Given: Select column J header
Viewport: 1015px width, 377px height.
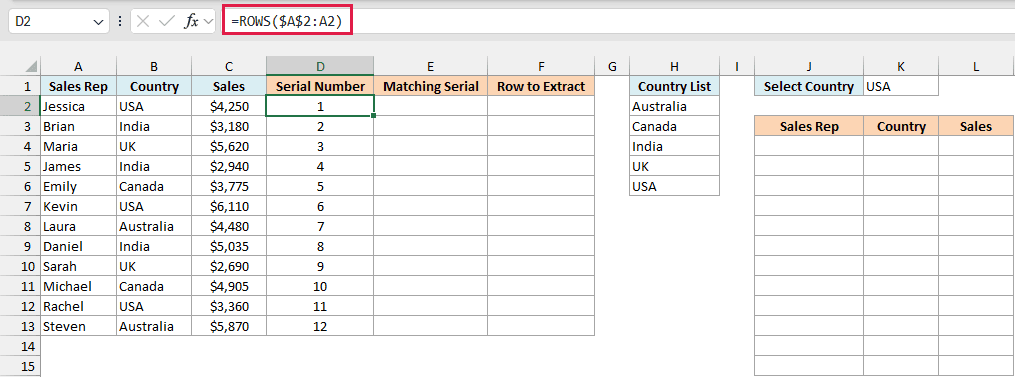Looking at the screenshot, I should point(809,66).
